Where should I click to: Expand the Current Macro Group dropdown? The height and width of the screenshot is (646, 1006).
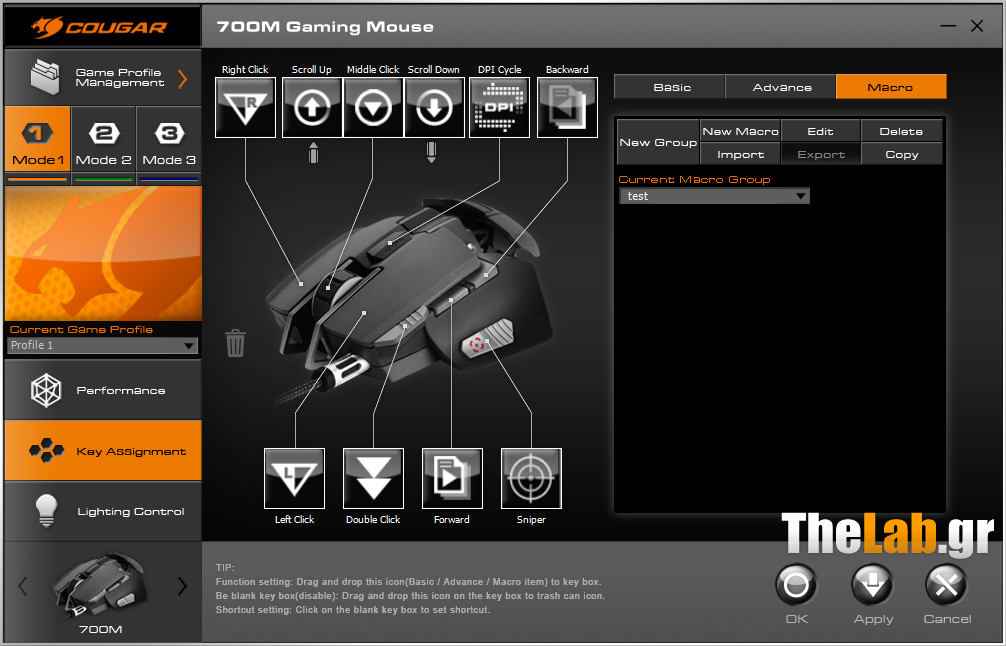714,196
